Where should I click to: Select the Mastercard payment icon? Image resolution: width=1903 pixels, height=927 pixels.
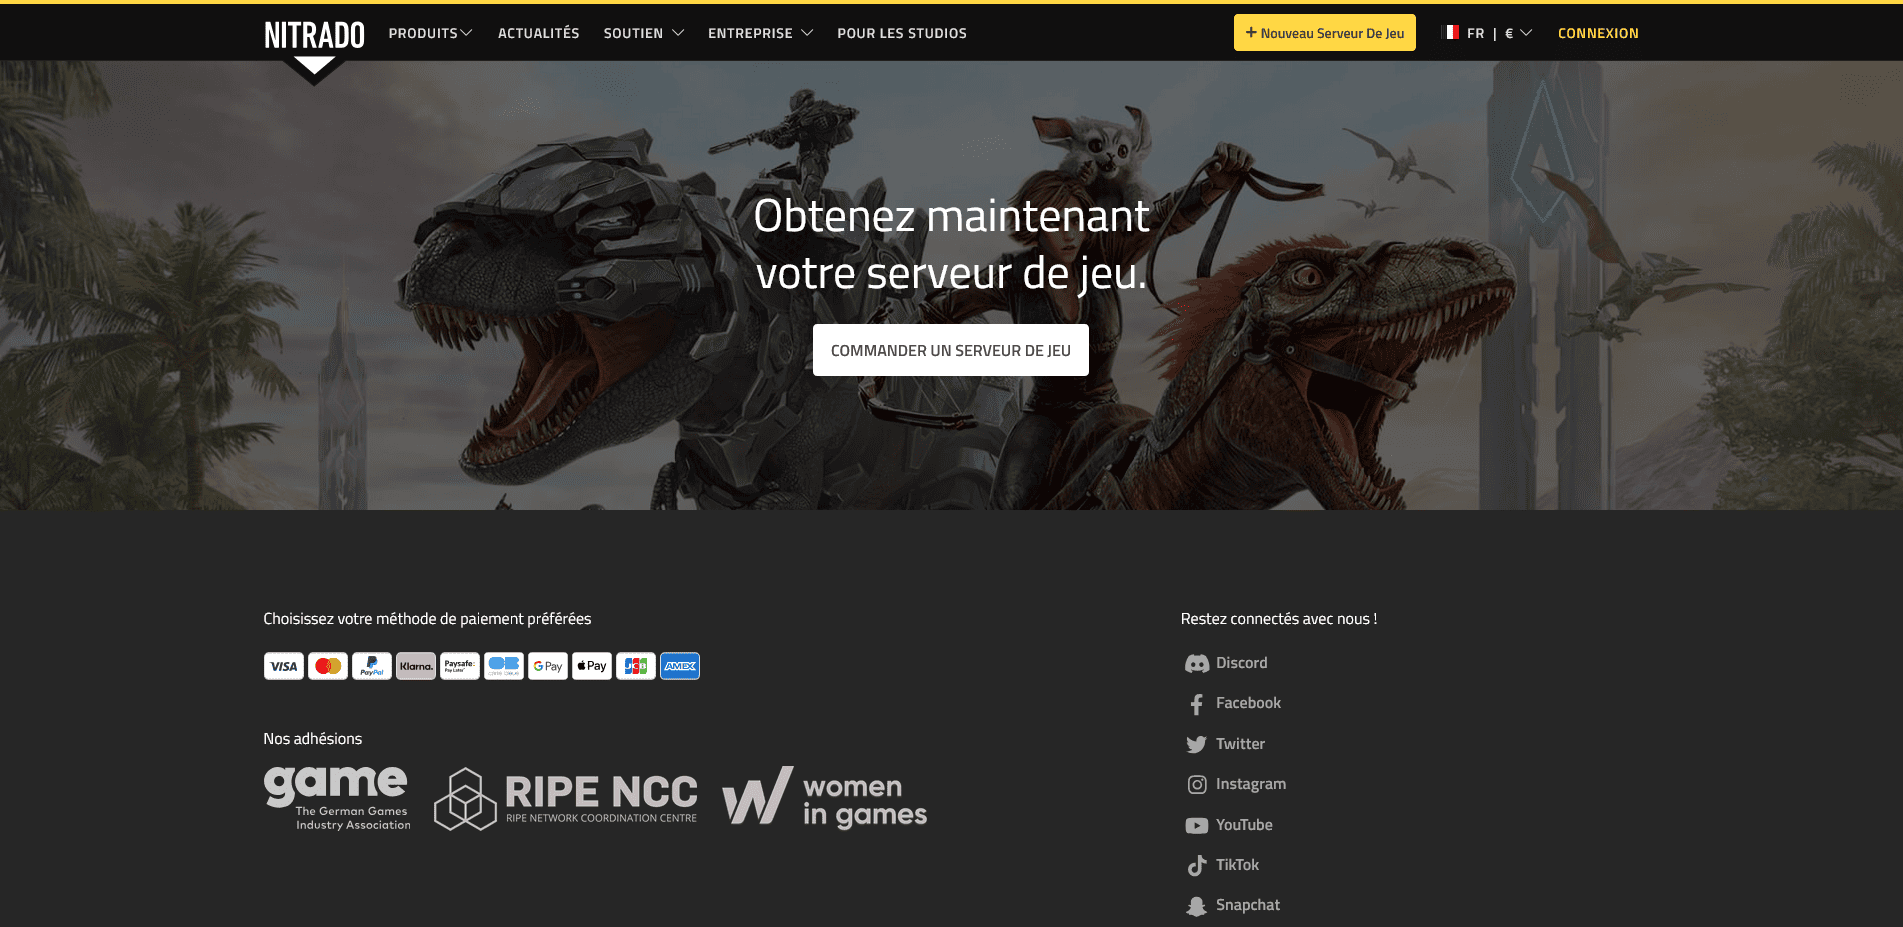click(328, 666)
